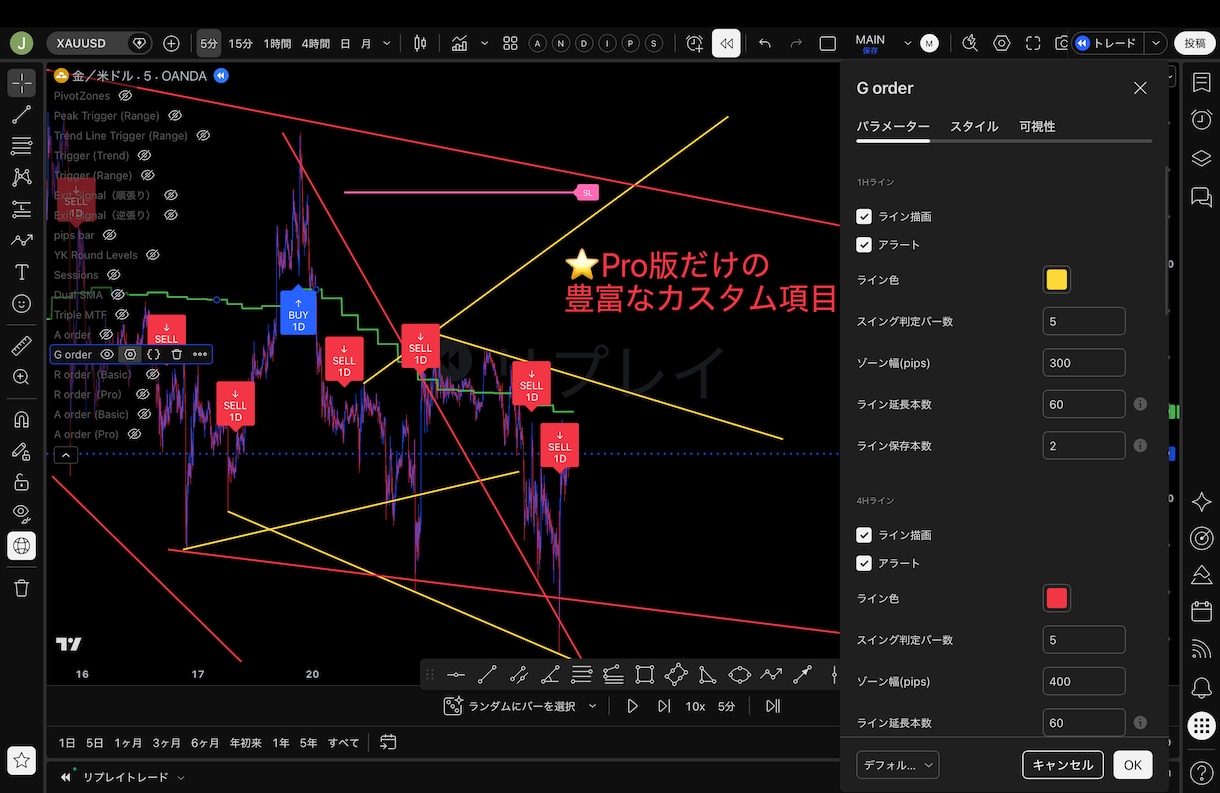
Task: Show the PivotZones indicator
Action: (x=125, y=96)
